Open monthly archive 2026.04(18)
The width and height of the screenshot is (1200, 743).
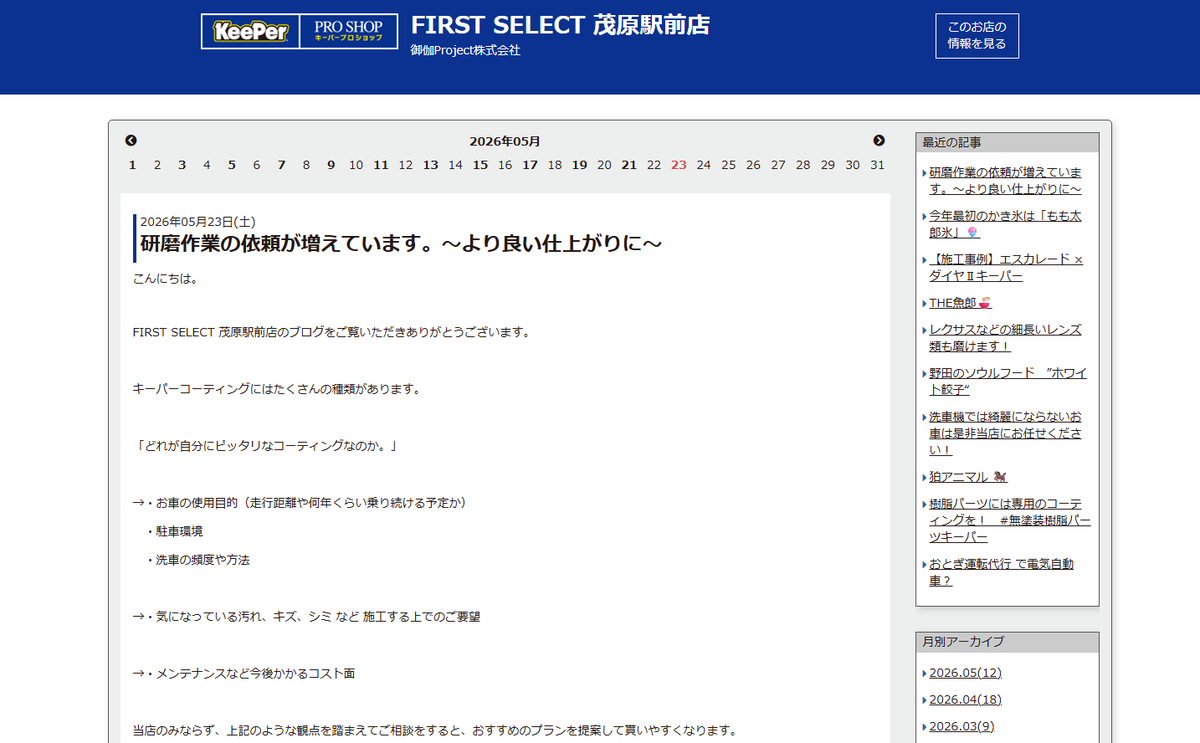pyautogui.click(x=965, y=700)
